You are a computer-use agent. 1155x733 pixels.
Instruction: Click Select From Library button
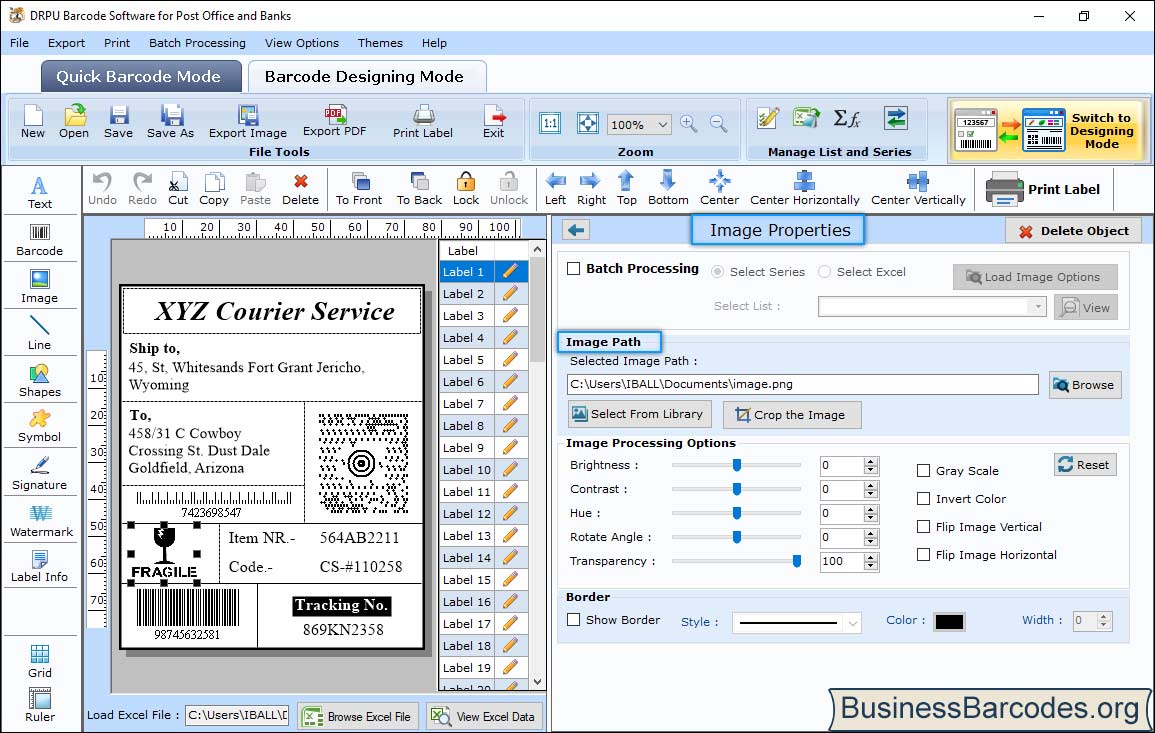tap(639, 415)
